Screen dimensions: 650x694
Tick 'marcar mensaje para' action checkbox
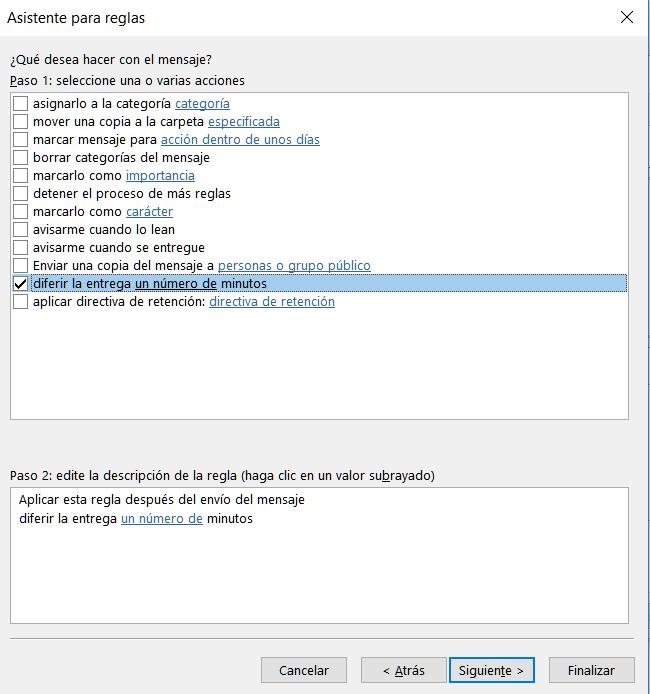point(21,140)
